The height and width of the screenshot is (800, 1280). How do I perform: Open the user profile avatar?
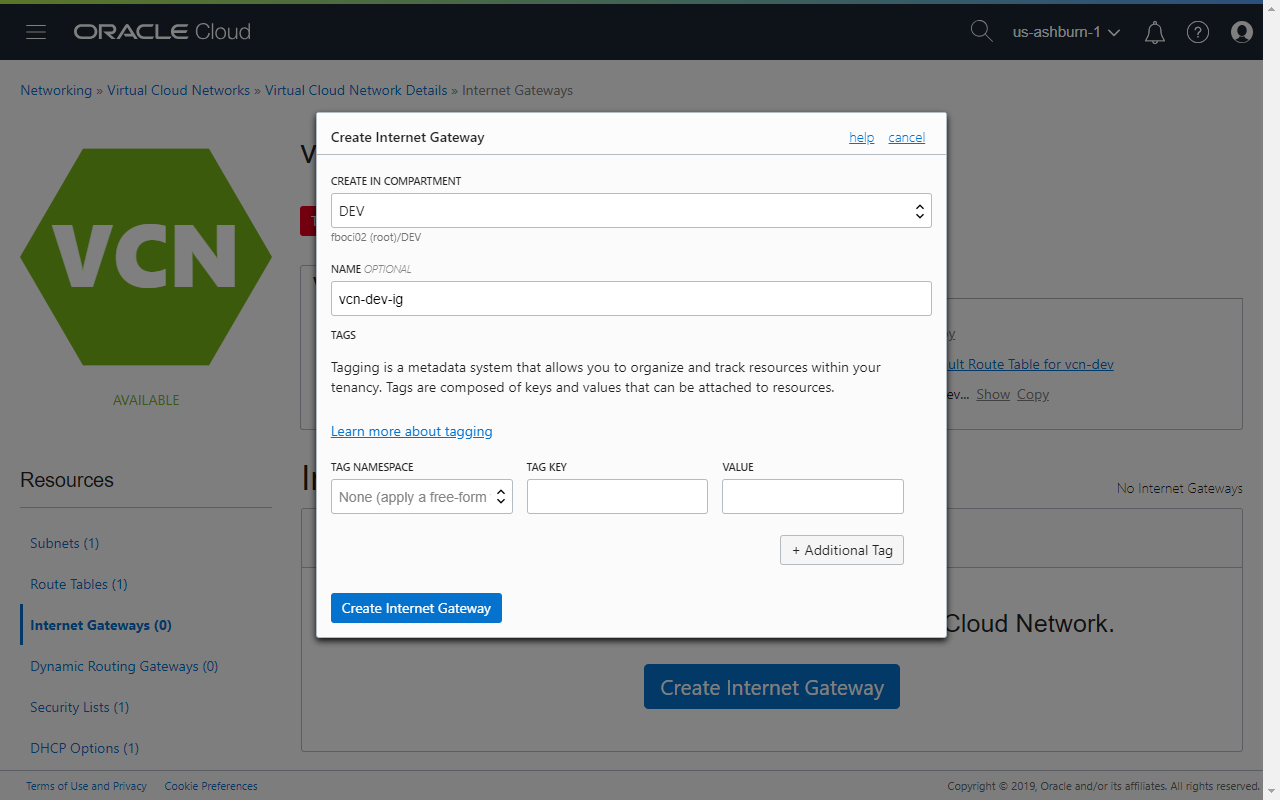pyautogui.click(x=1241, y=31)
